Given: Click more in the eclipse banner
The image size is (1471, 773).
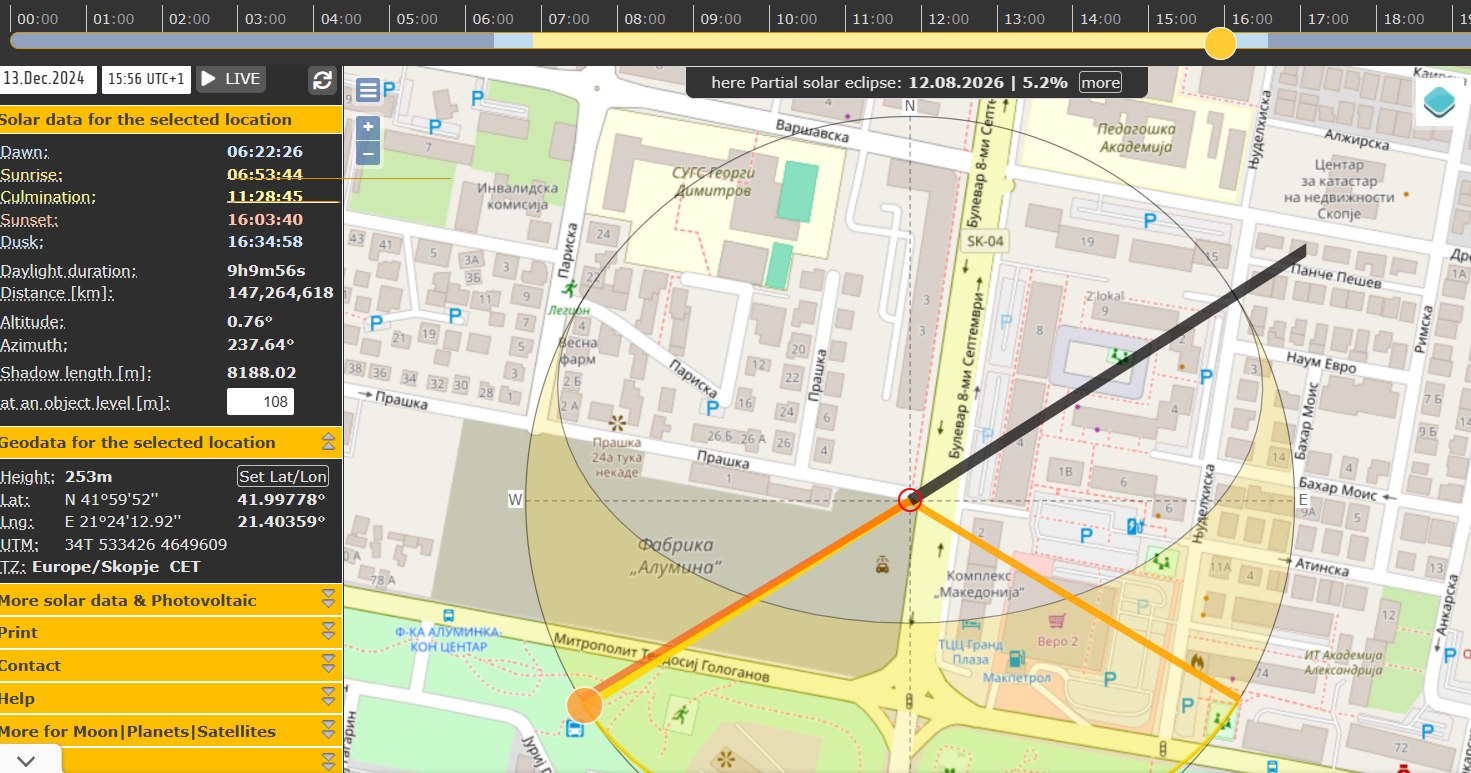Looking at the screenshot, I should pyautogui.click(x=1100, y=82).
